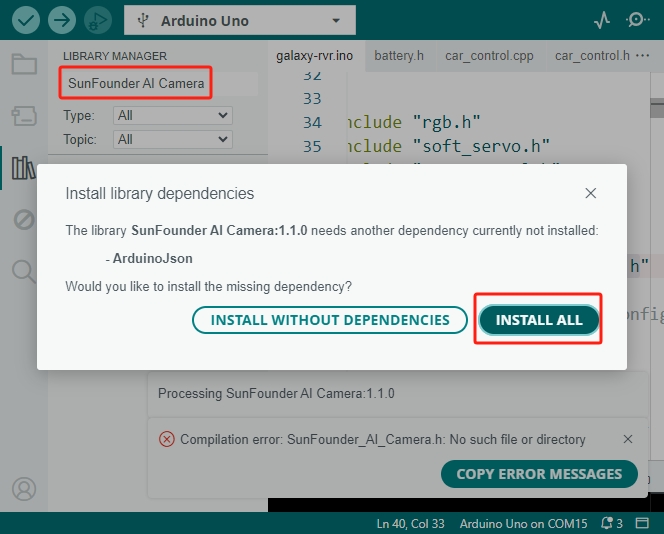The height and width of the screenshot is (534, 664).
Task: Select the Library Manager books icon
Action: pyautogui.click(x=23, y=168)
